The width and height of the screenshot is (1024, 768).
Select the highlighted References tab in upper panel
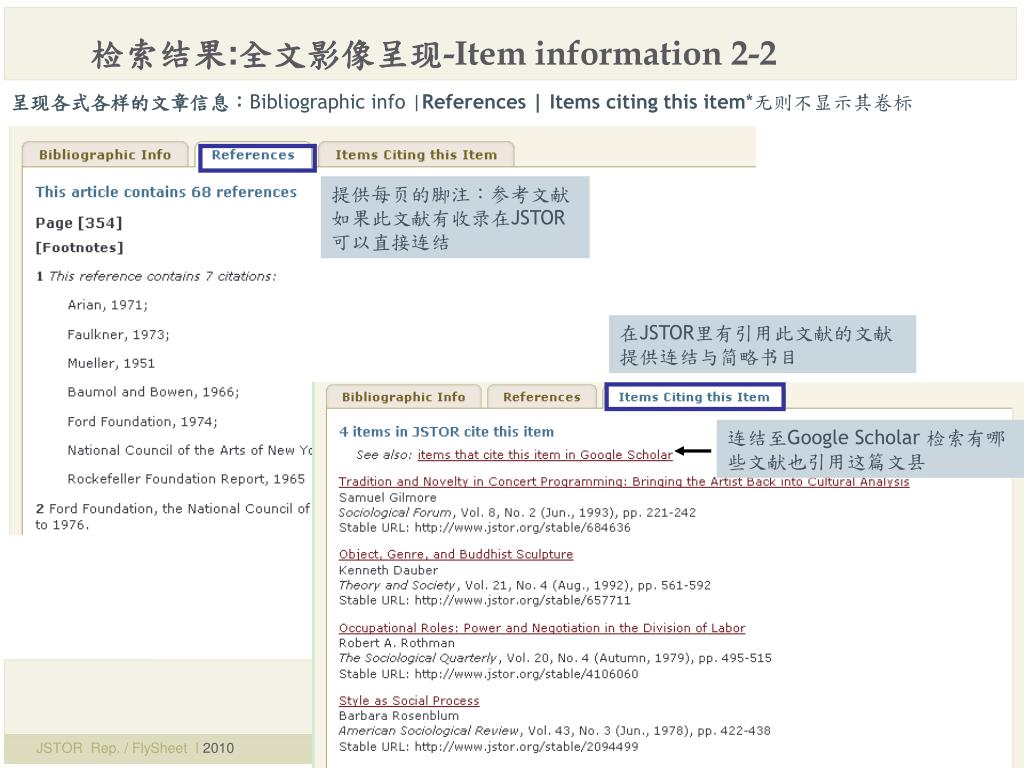click(257, 157)
